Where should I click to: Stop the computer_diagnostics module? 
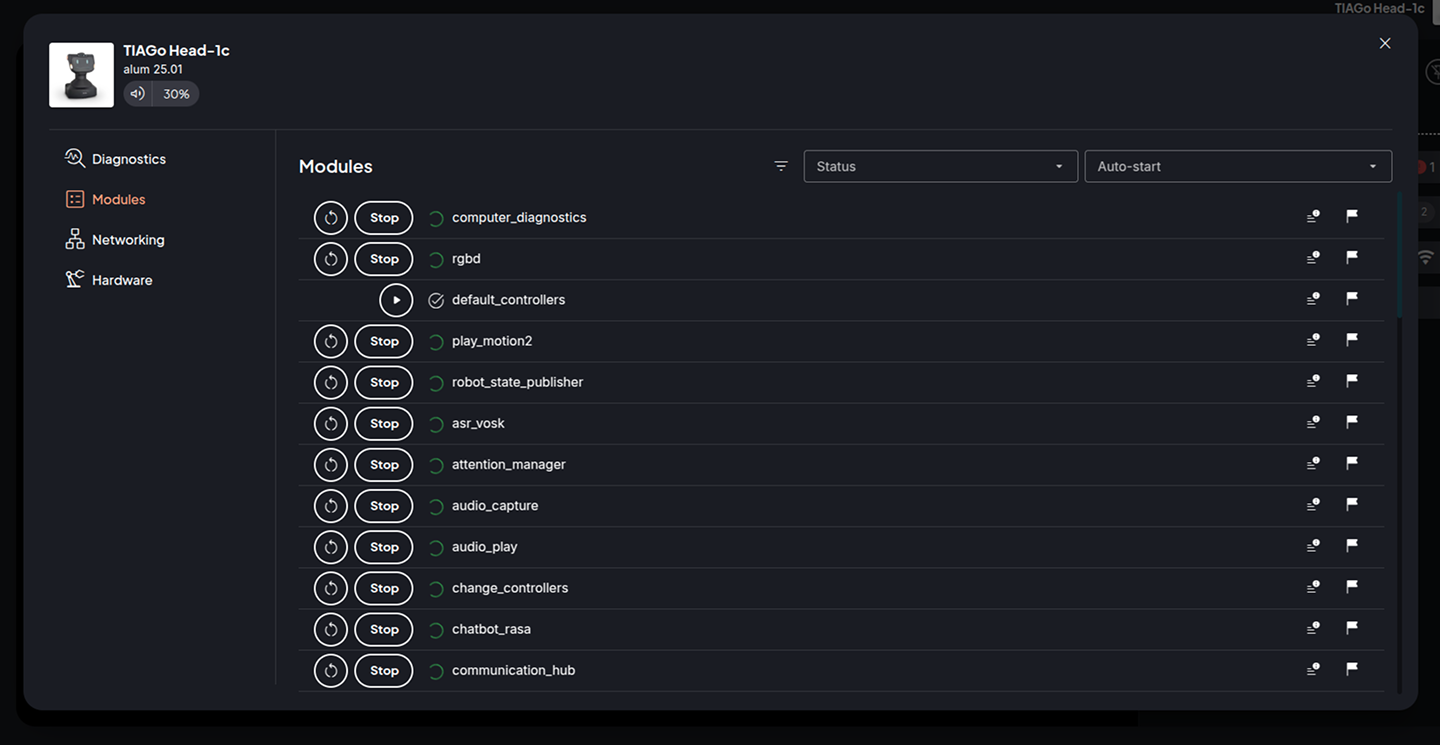384,218
